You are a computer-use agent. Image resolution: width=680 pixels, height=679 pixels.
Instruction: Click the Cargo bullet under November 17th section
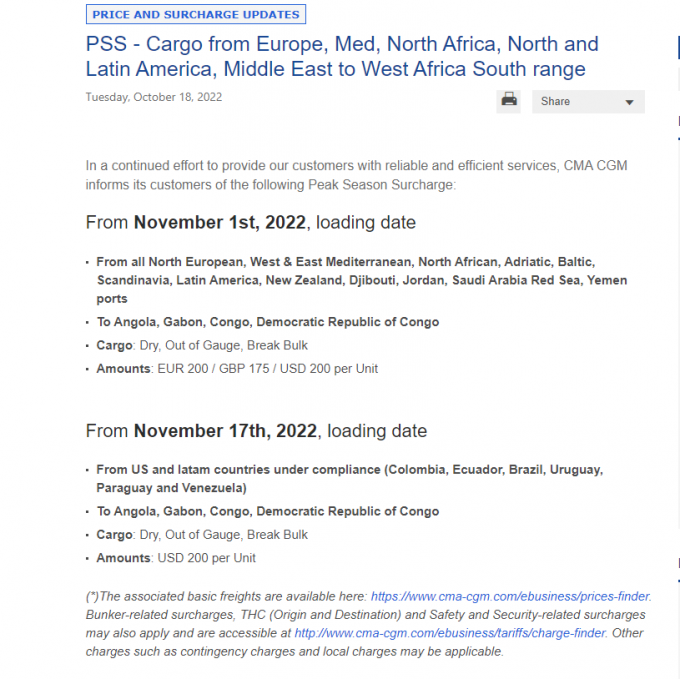pyautogui.click(x=202, y=534)
